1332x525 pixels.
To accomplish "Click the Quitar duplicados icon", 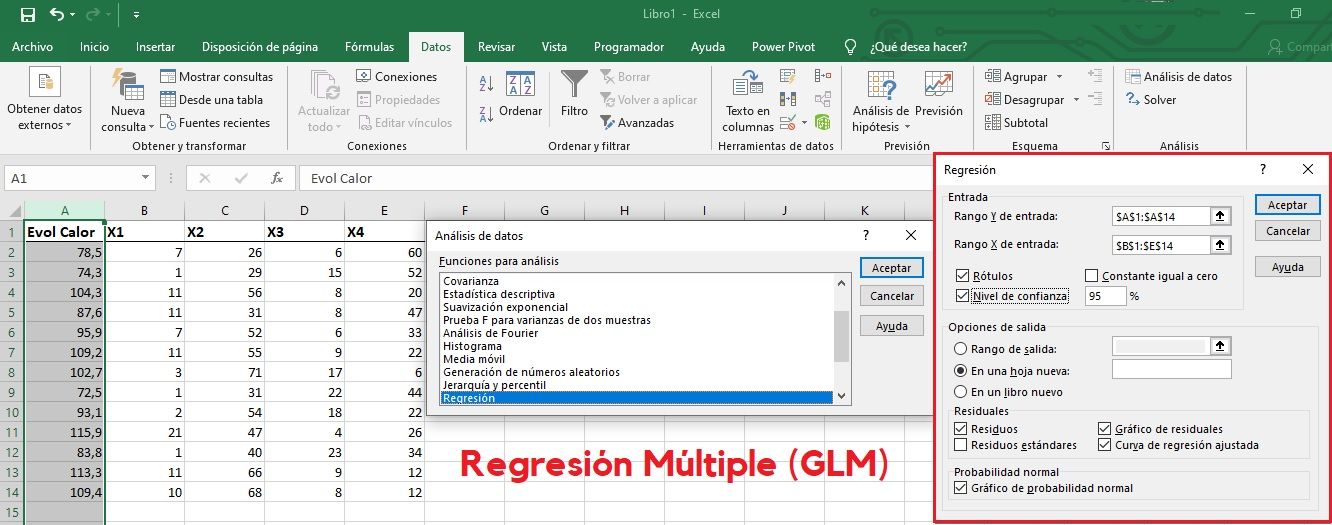I will click(788, 99).
